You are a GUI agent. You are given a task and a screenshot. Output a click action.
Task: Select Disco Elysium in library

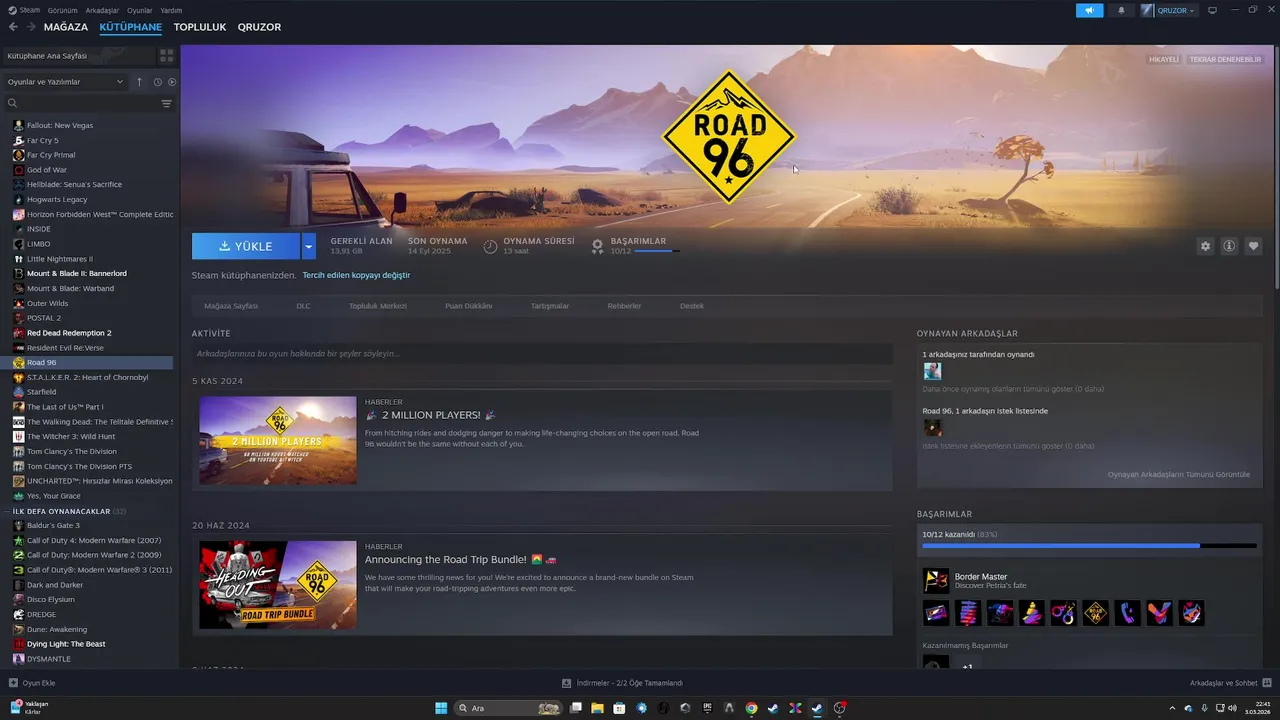tap(51, 599)
